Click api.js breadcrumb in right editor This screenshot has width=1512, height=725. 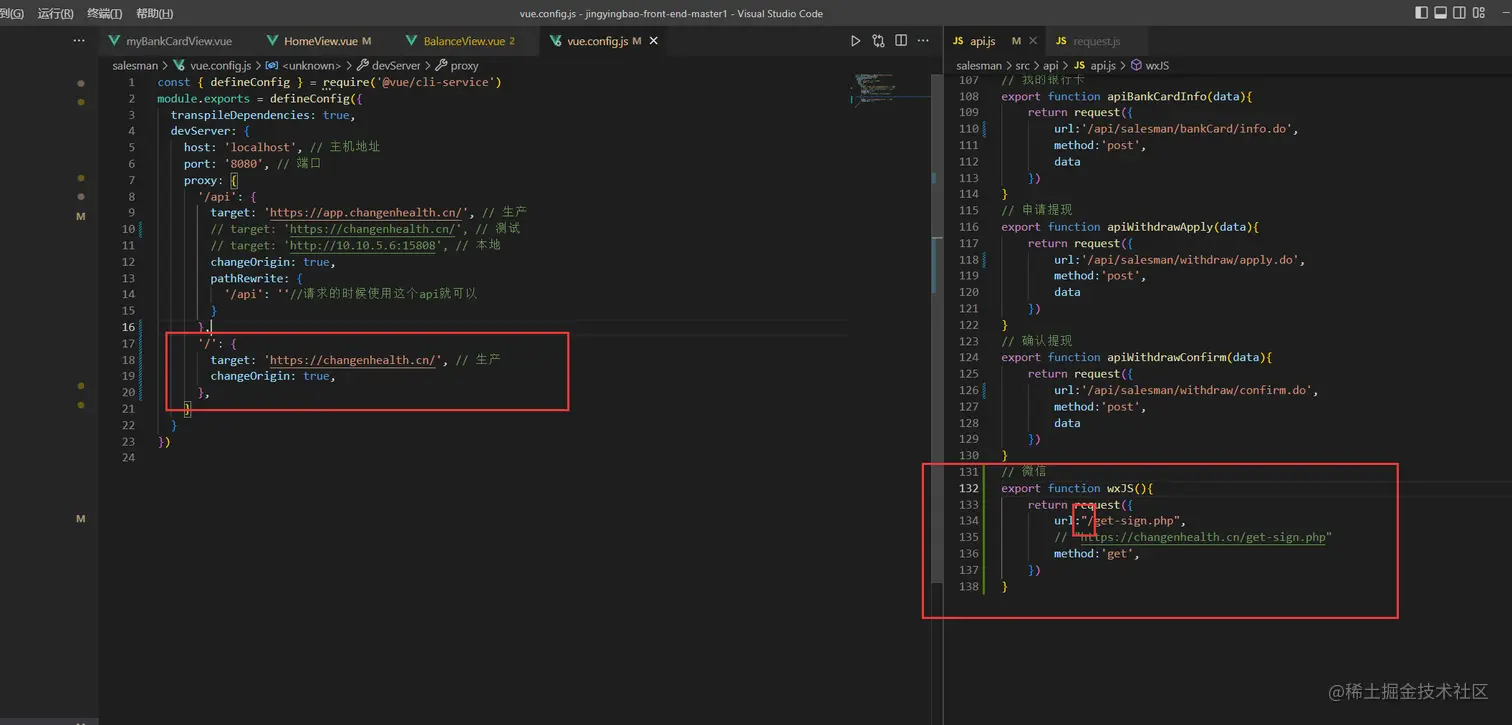coord(1103,65)
